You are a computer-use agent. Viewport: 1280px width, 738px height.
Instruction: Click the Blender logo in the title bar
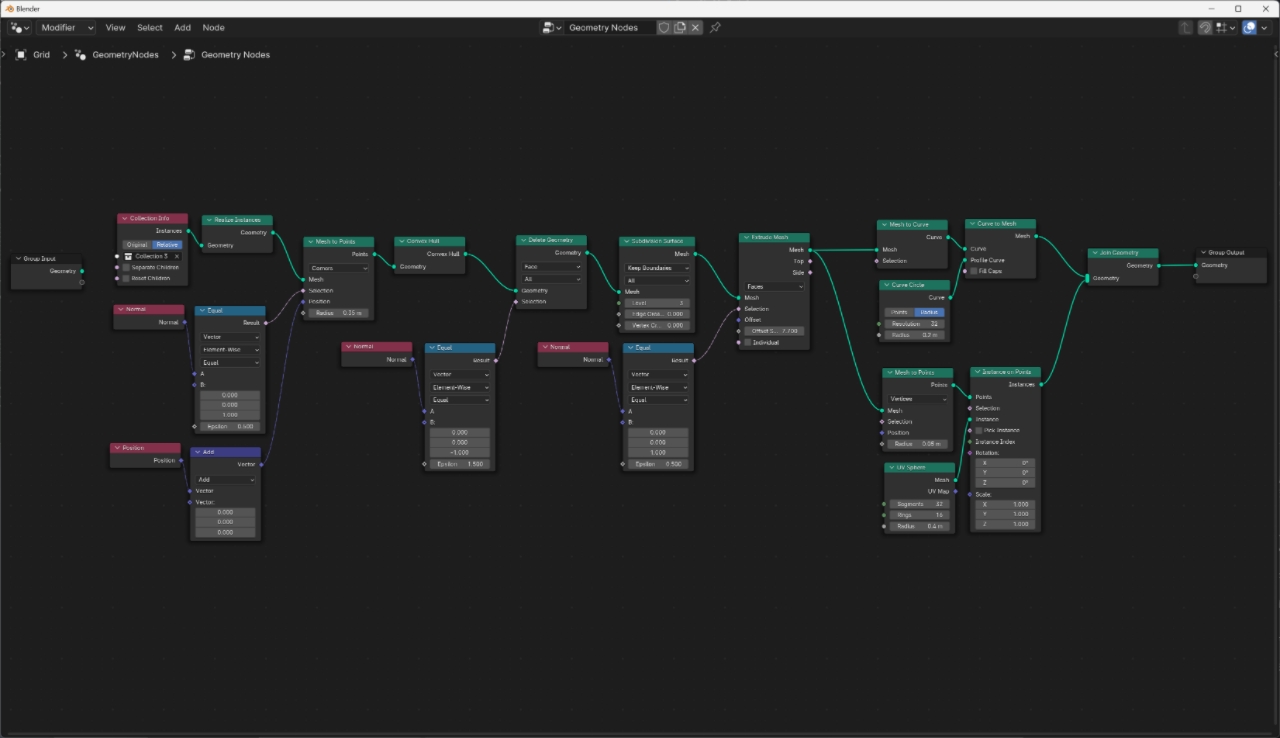9,8
